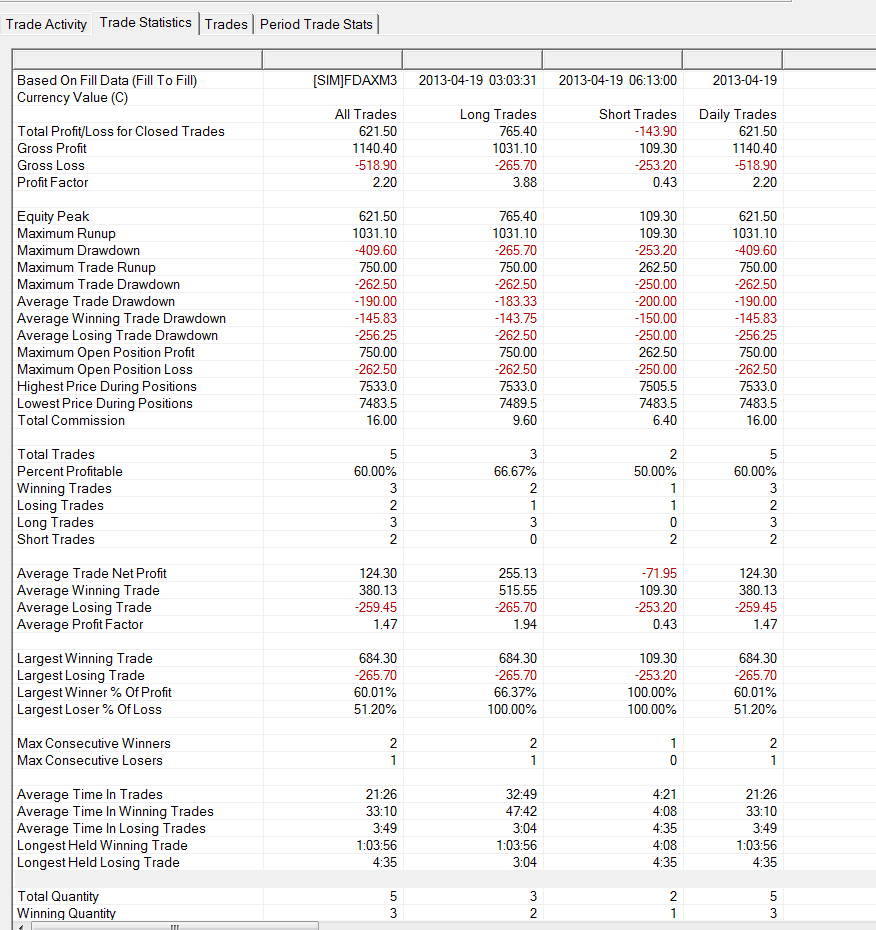Viewport: 876px width, 930px height.
Task: Select the 'Winning Trades' row label
Action: point(65,489)
